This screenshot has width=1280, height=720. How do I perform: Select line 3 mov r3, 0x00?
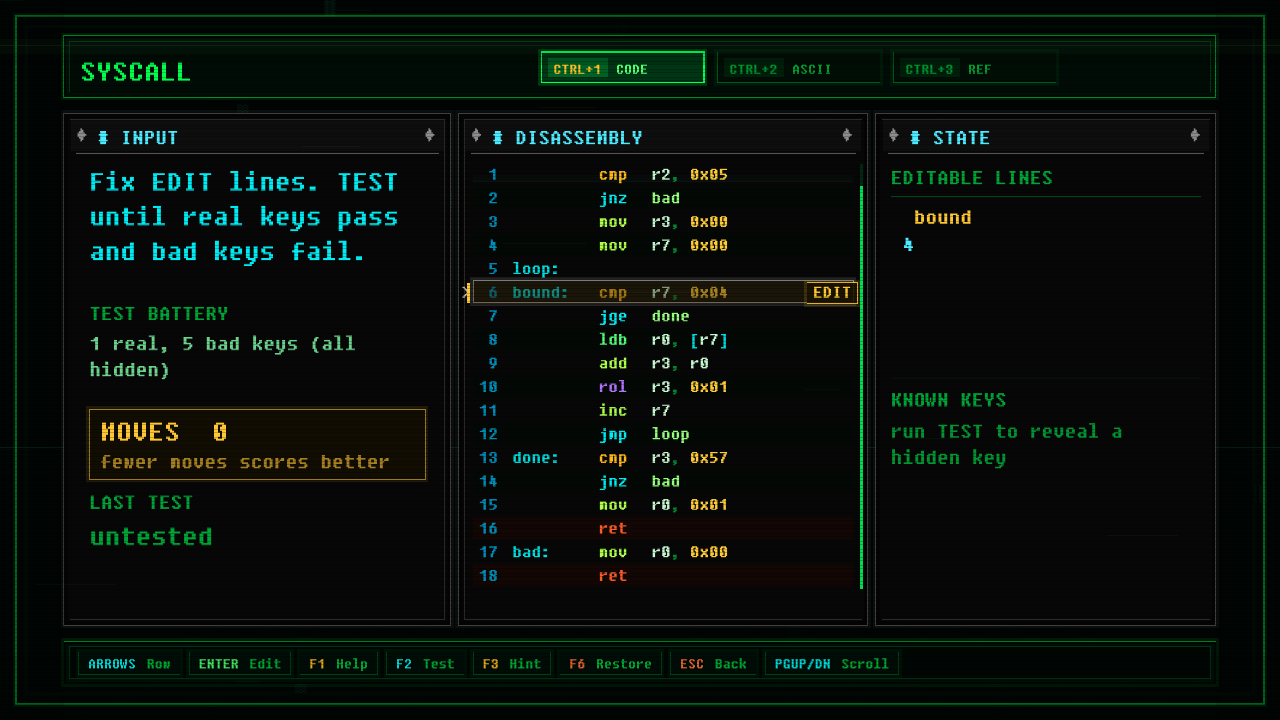tap(662, 222)
